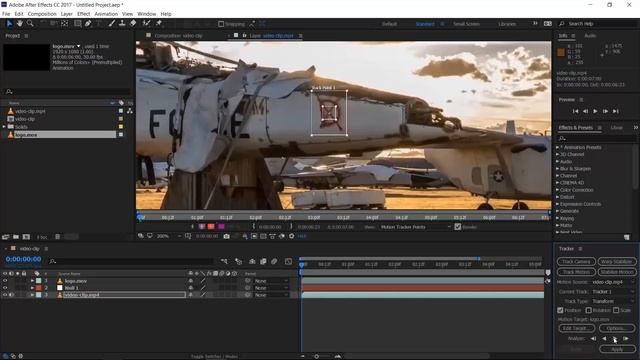
Task: Switch to Small Screen workspace
Action: 467,24
